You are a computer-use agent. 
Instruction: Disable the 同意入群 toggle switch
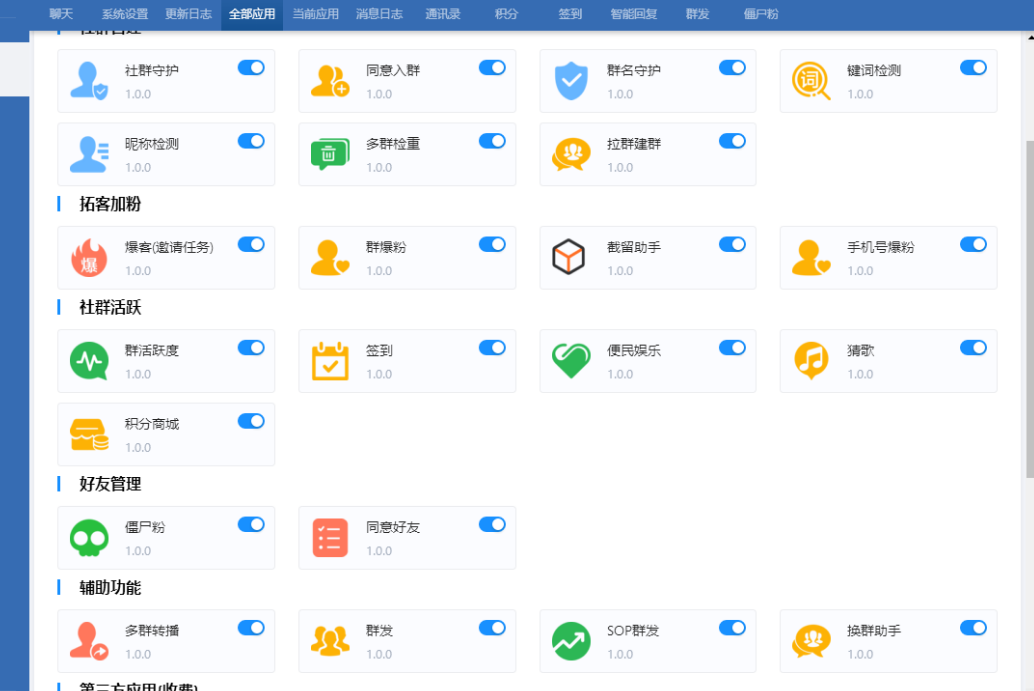[x=492, y=67]
